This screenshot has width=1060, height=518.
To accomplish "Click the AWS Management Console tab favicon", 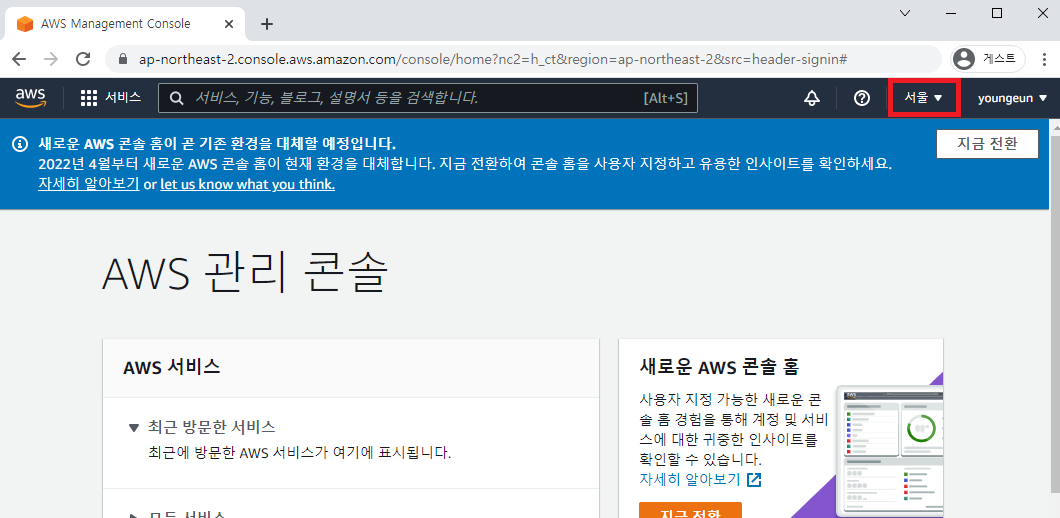I will pos(24,24).
